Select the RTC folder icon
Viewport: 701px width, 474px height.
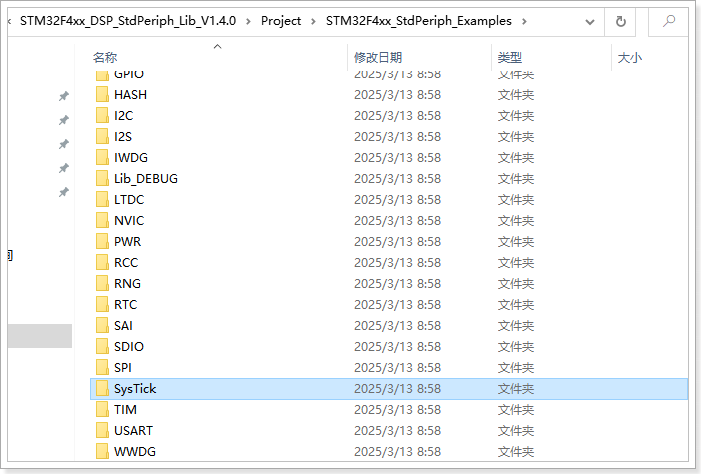tap(102, 305)
